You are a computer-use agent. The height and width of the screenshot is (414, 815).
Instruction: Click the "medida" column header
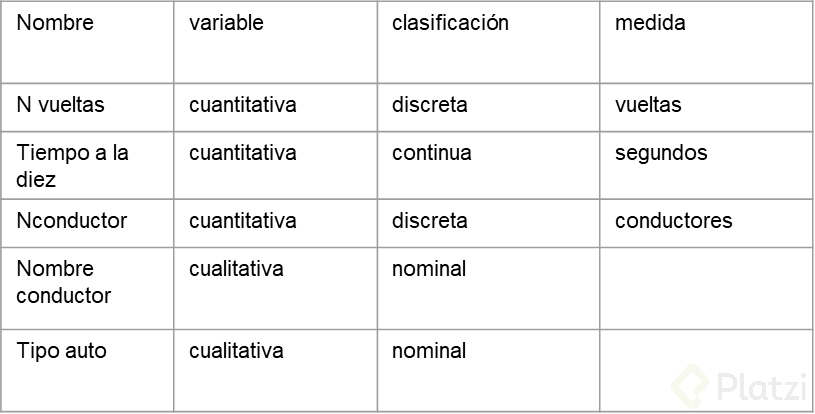tap(650, 23)
